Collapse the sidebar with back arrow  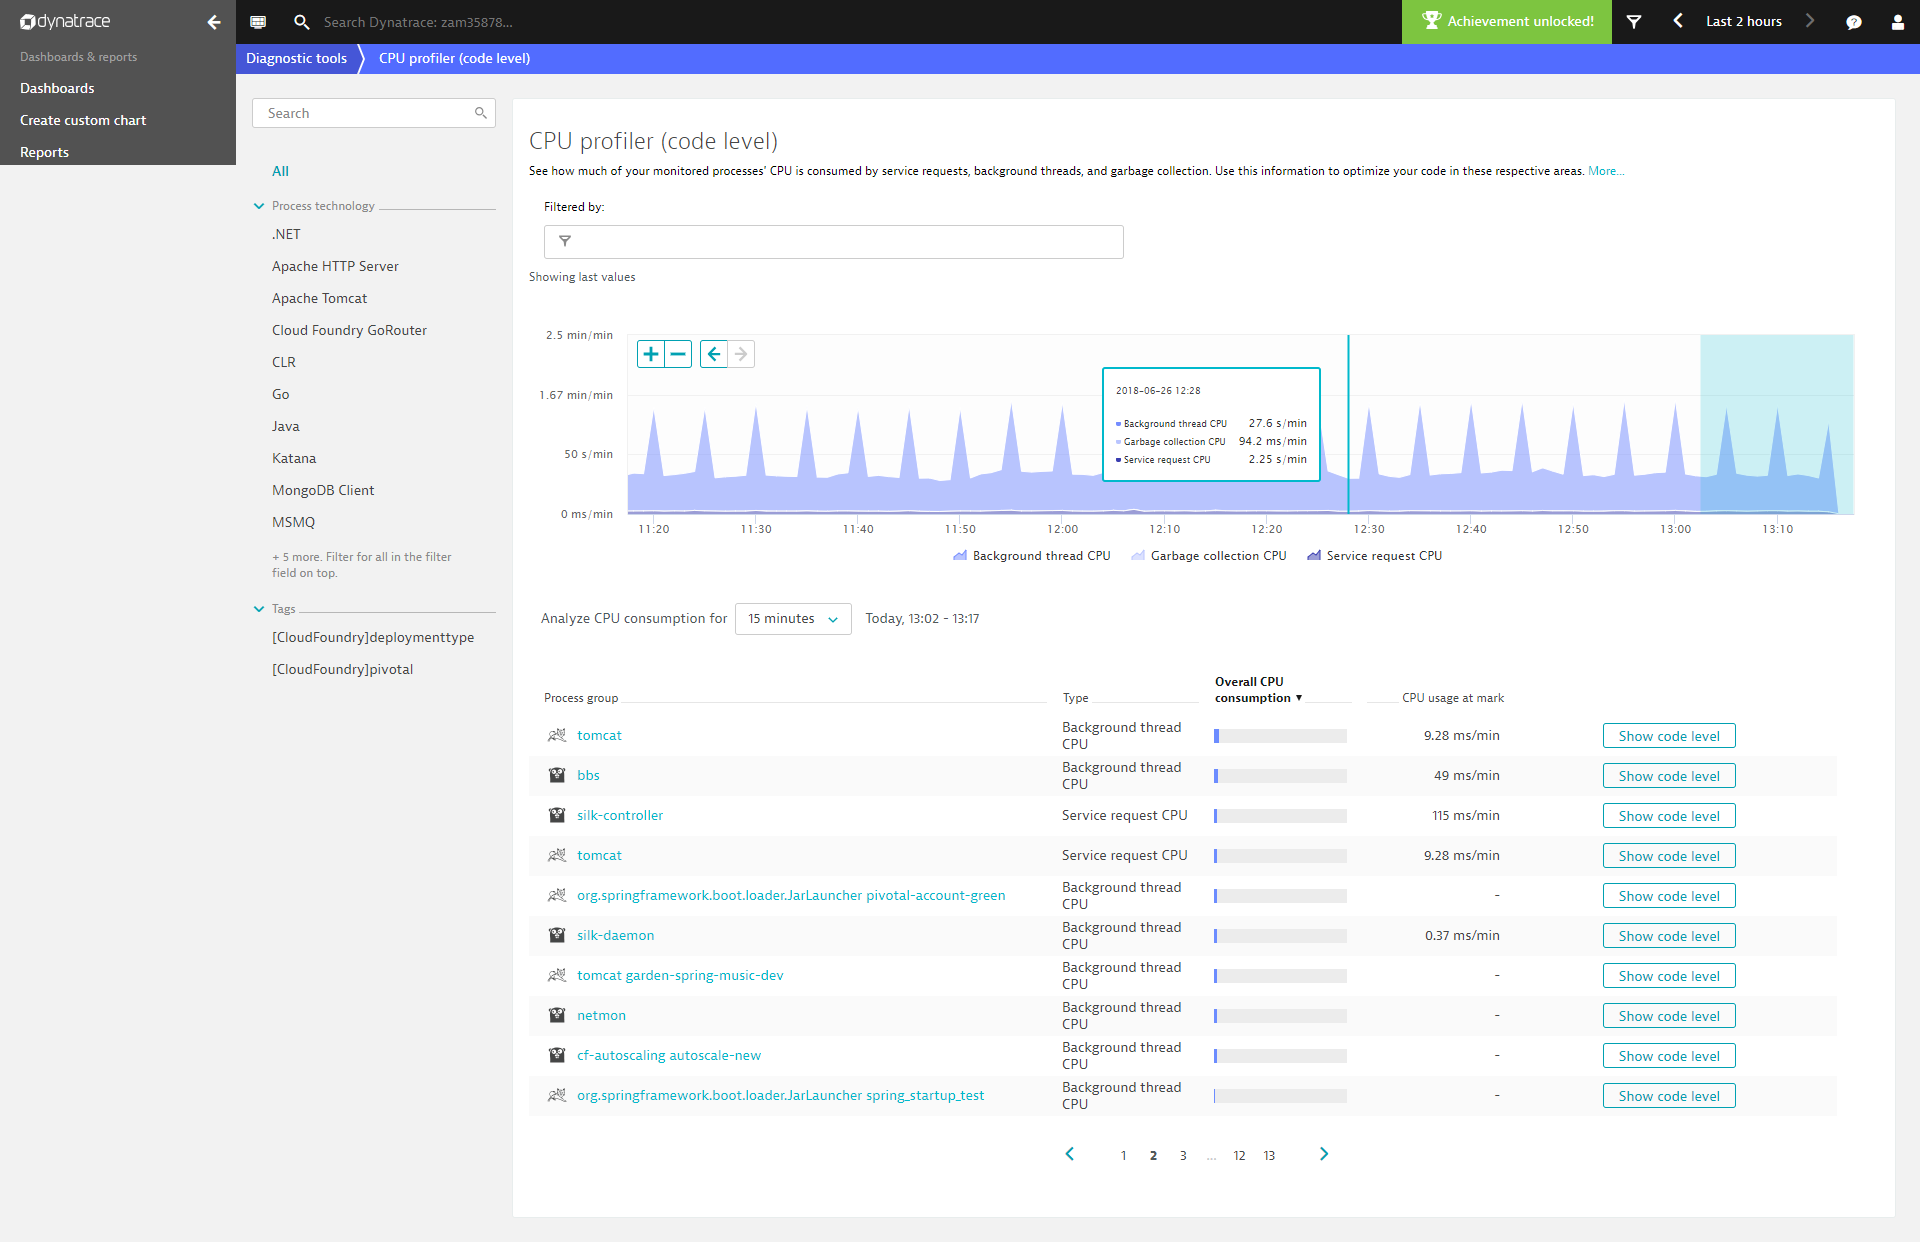[x=213, y=22]
